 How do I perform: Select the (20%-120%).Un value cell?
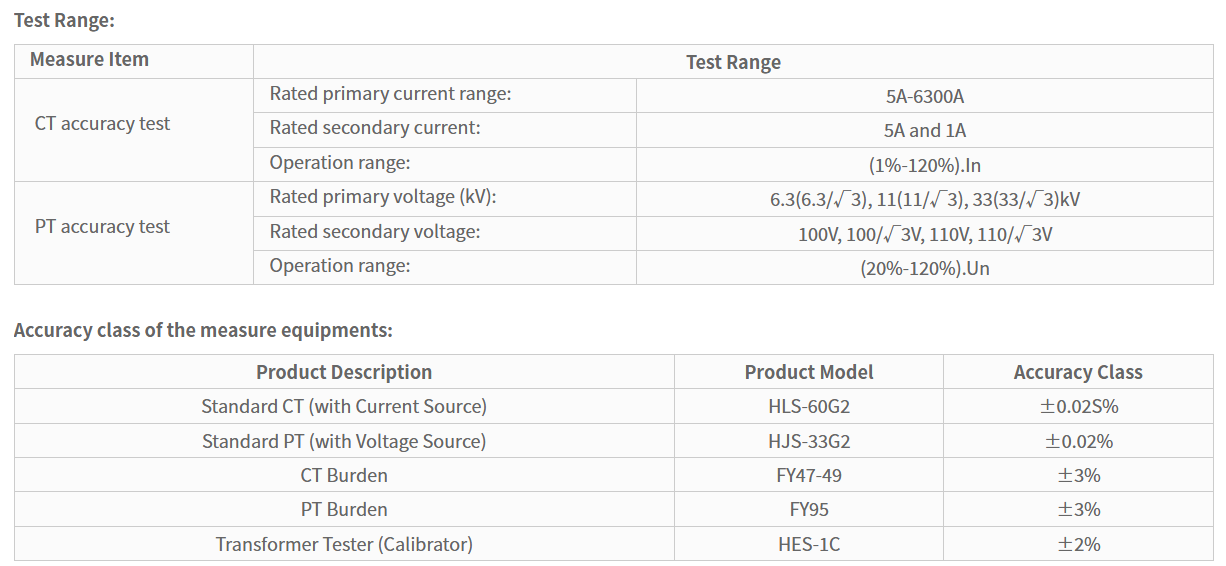(x=925, y=267)
